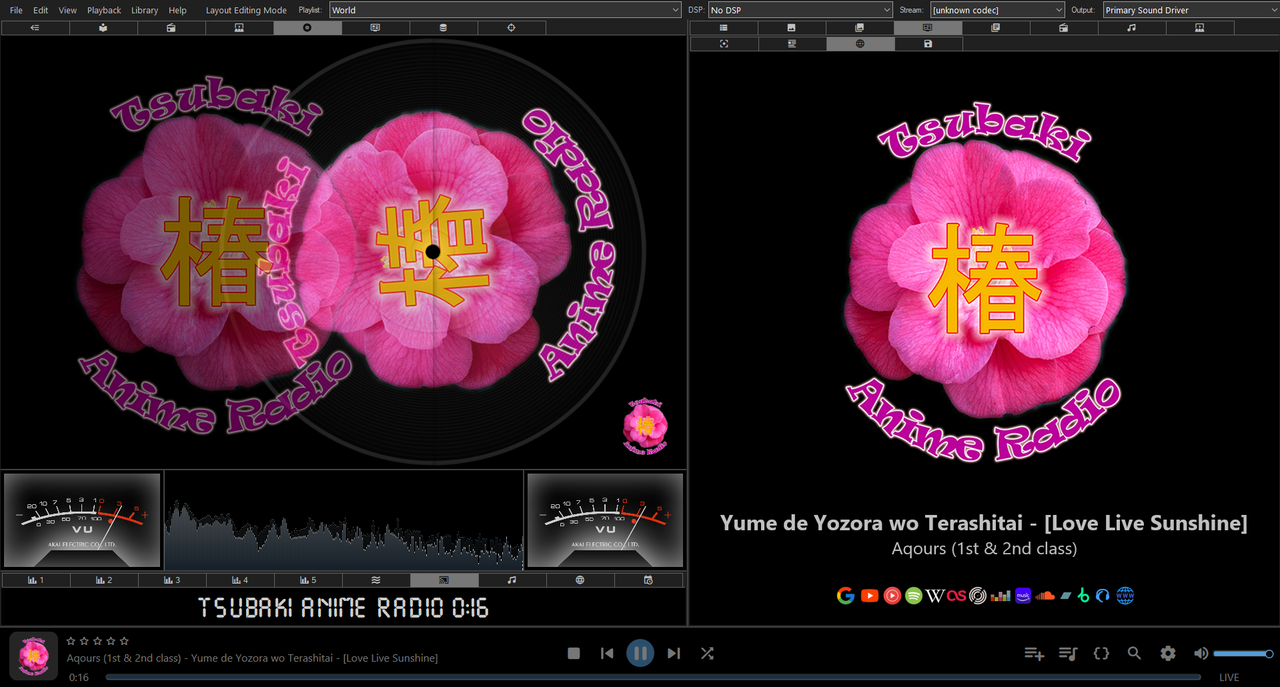The image size is (1280, 687).
Task: Open the SoundCloud link icon
Action: pos(1045,596)
